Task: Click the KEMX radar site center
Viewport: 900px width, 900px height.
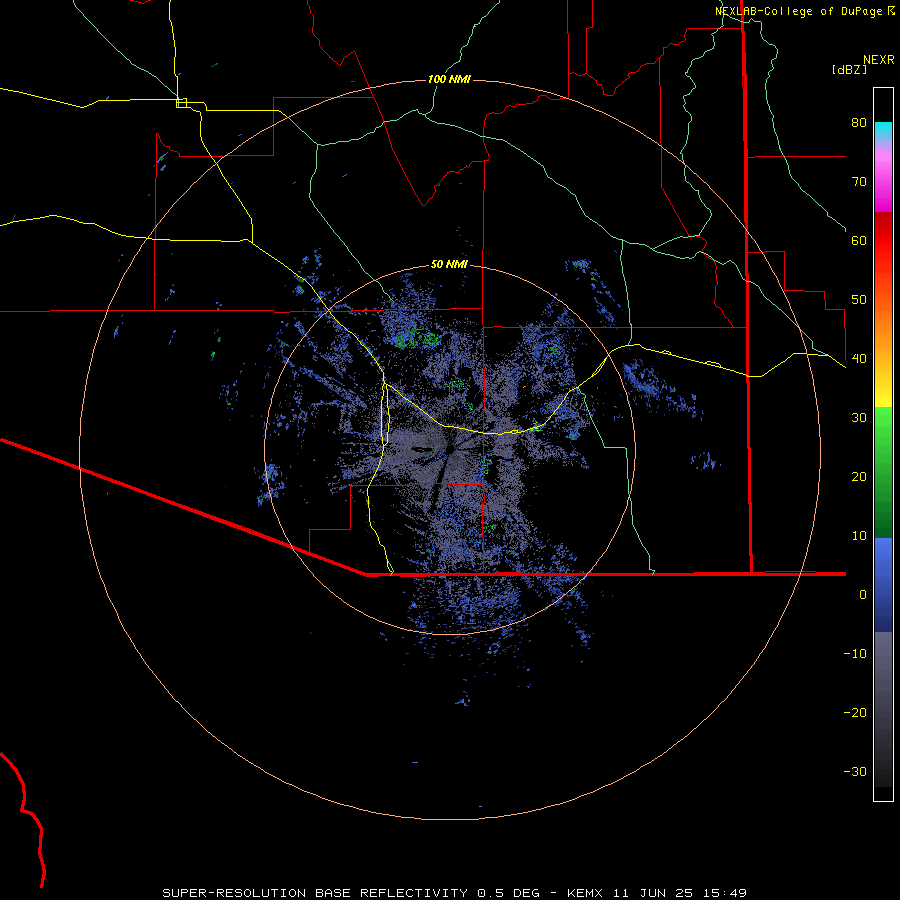Action: 450,450
